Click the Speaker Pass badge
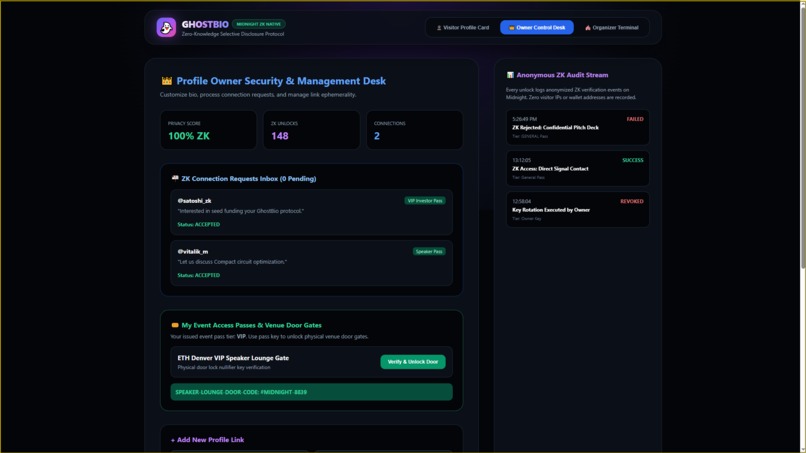 [429, 251]
